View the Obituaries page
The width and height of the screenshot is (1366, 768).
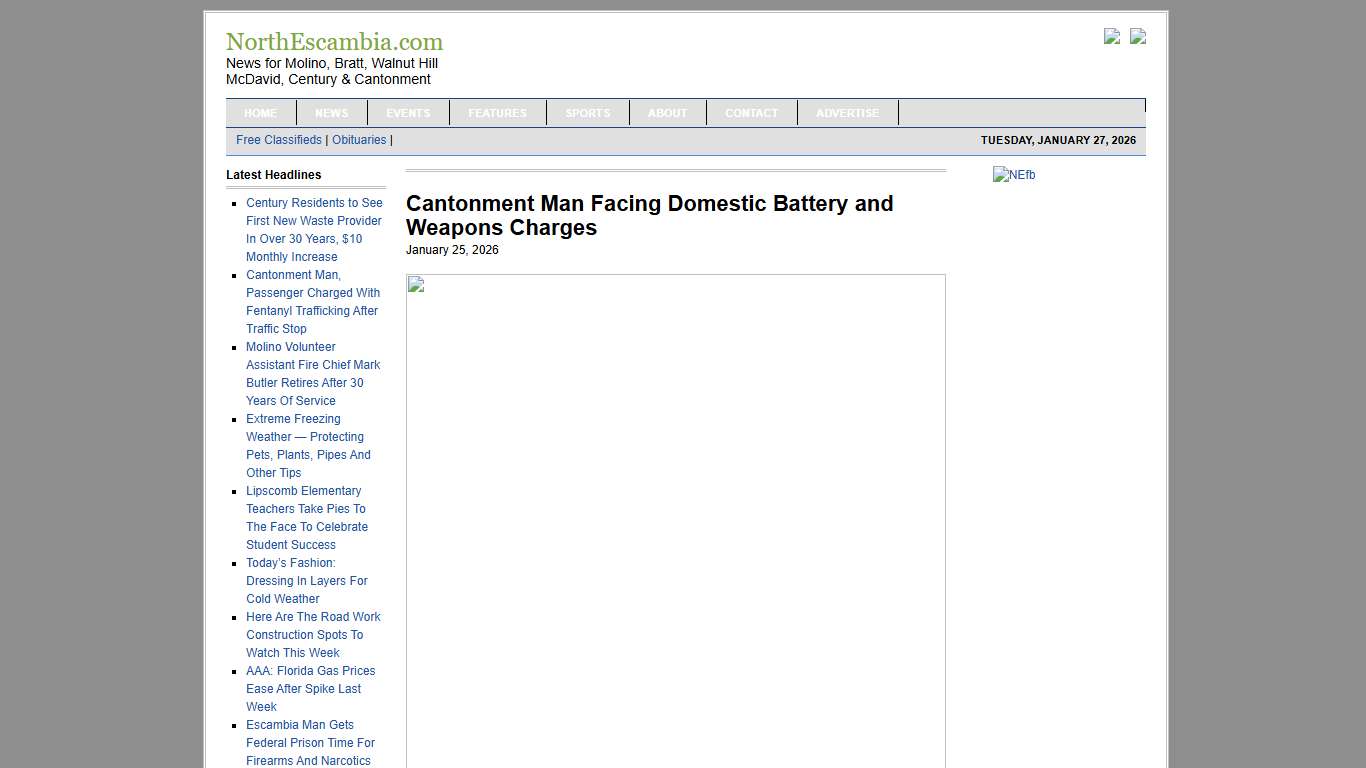(359, 140)
